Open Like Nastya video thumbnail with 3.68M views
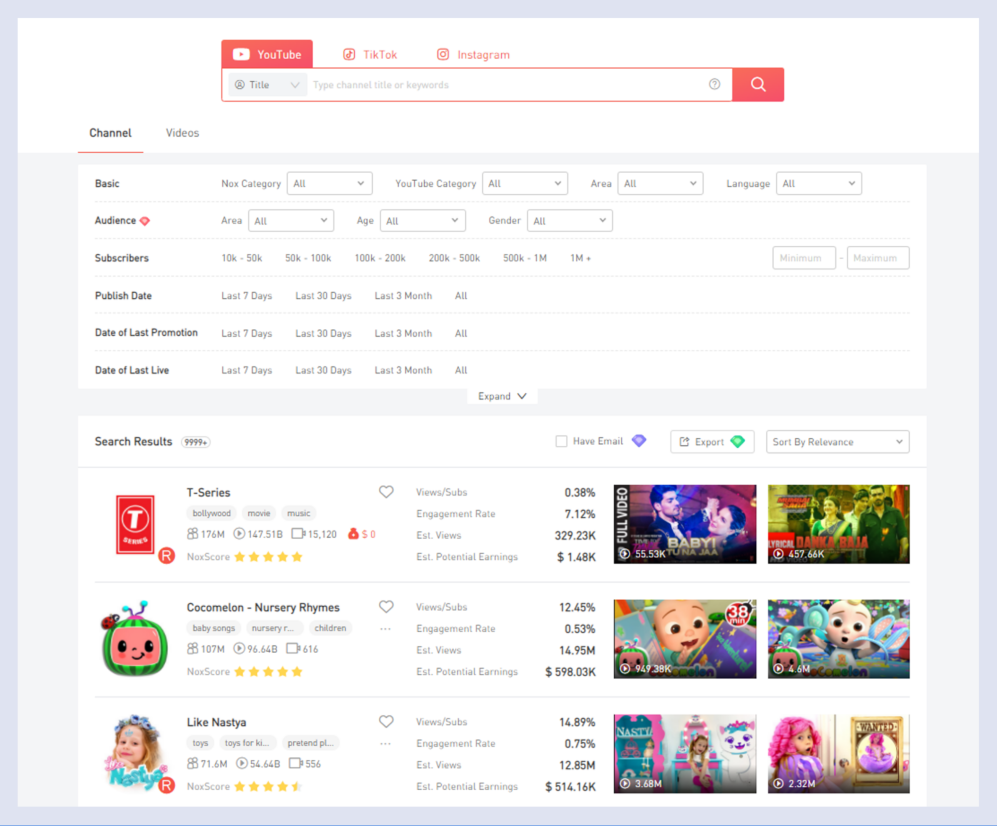 pos(685,754)
